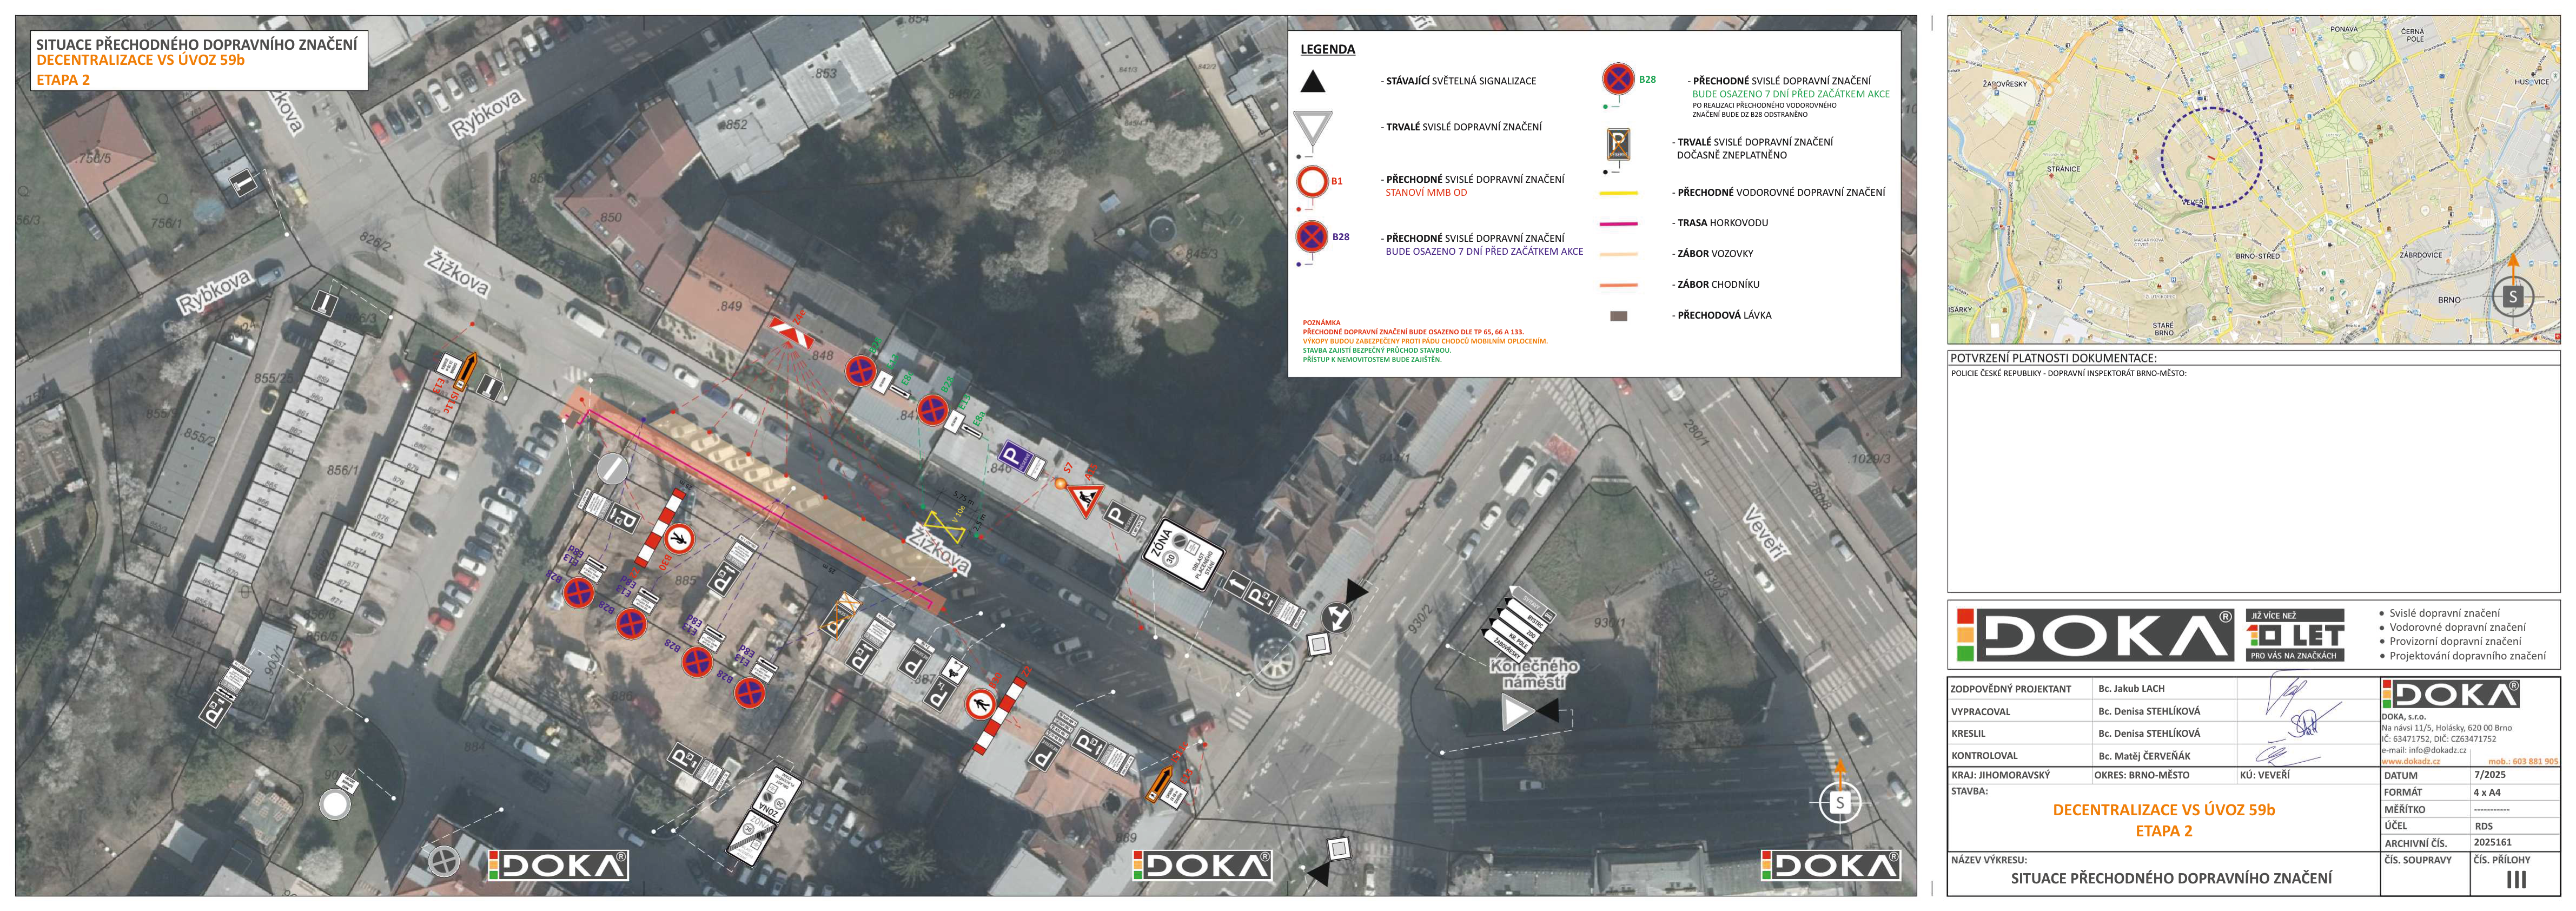Click ETAPA 2 in the top-left title box

point(63,80)
